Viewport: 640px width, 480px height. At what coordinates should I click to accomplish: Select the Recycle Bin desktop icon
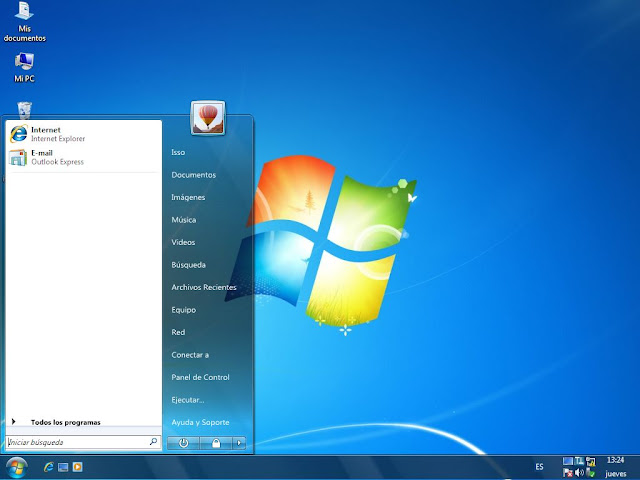coord(24,110)
